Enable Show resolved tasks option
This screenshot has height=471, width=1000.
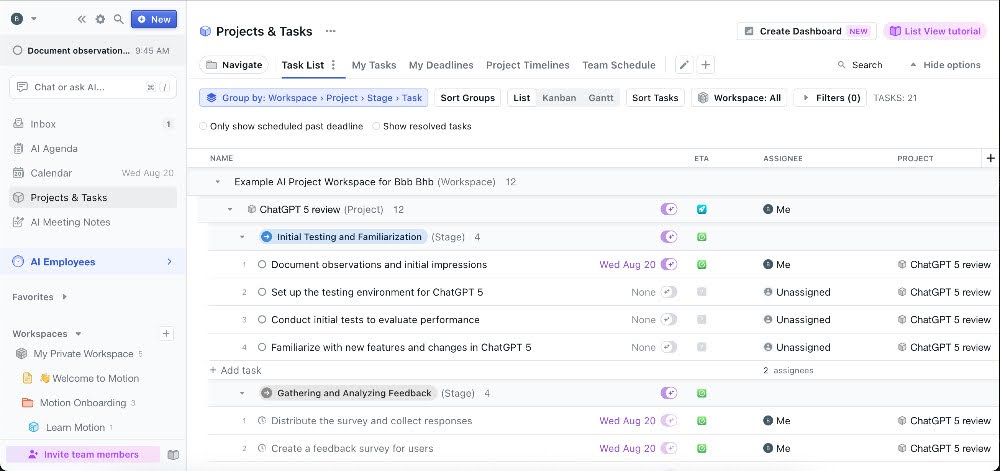tap(376, 127)
